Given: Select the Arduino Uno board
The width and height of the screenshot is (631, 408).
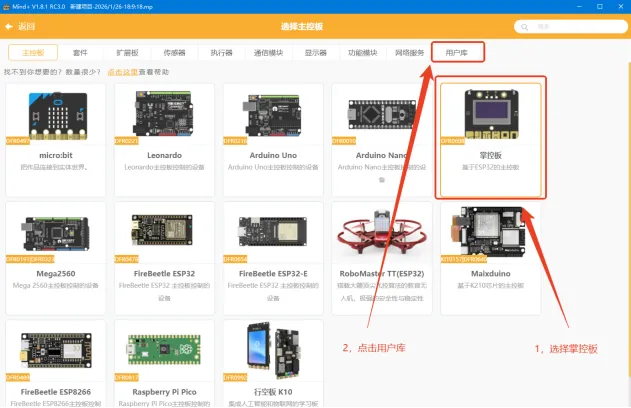Looking at the screenshot, I should click(273, 140).
